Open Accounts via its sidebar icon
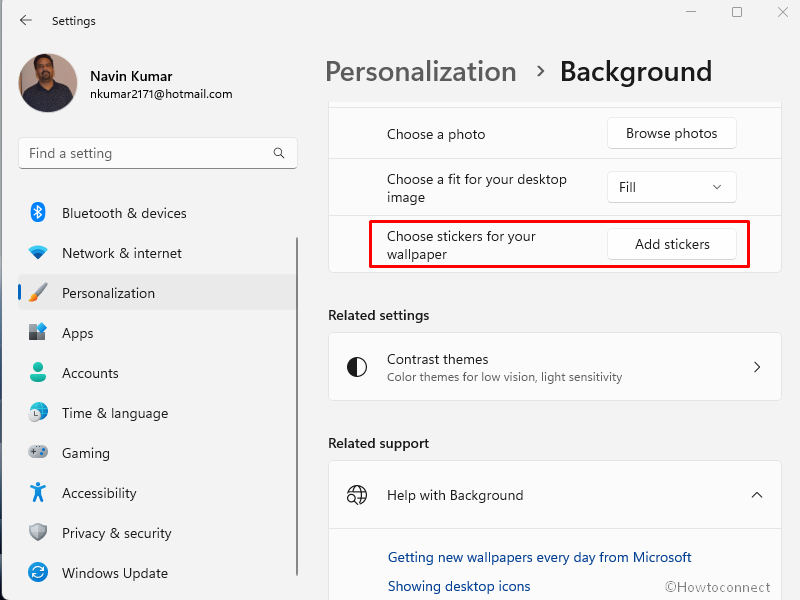Screen dimensions: 800x600 38,373
